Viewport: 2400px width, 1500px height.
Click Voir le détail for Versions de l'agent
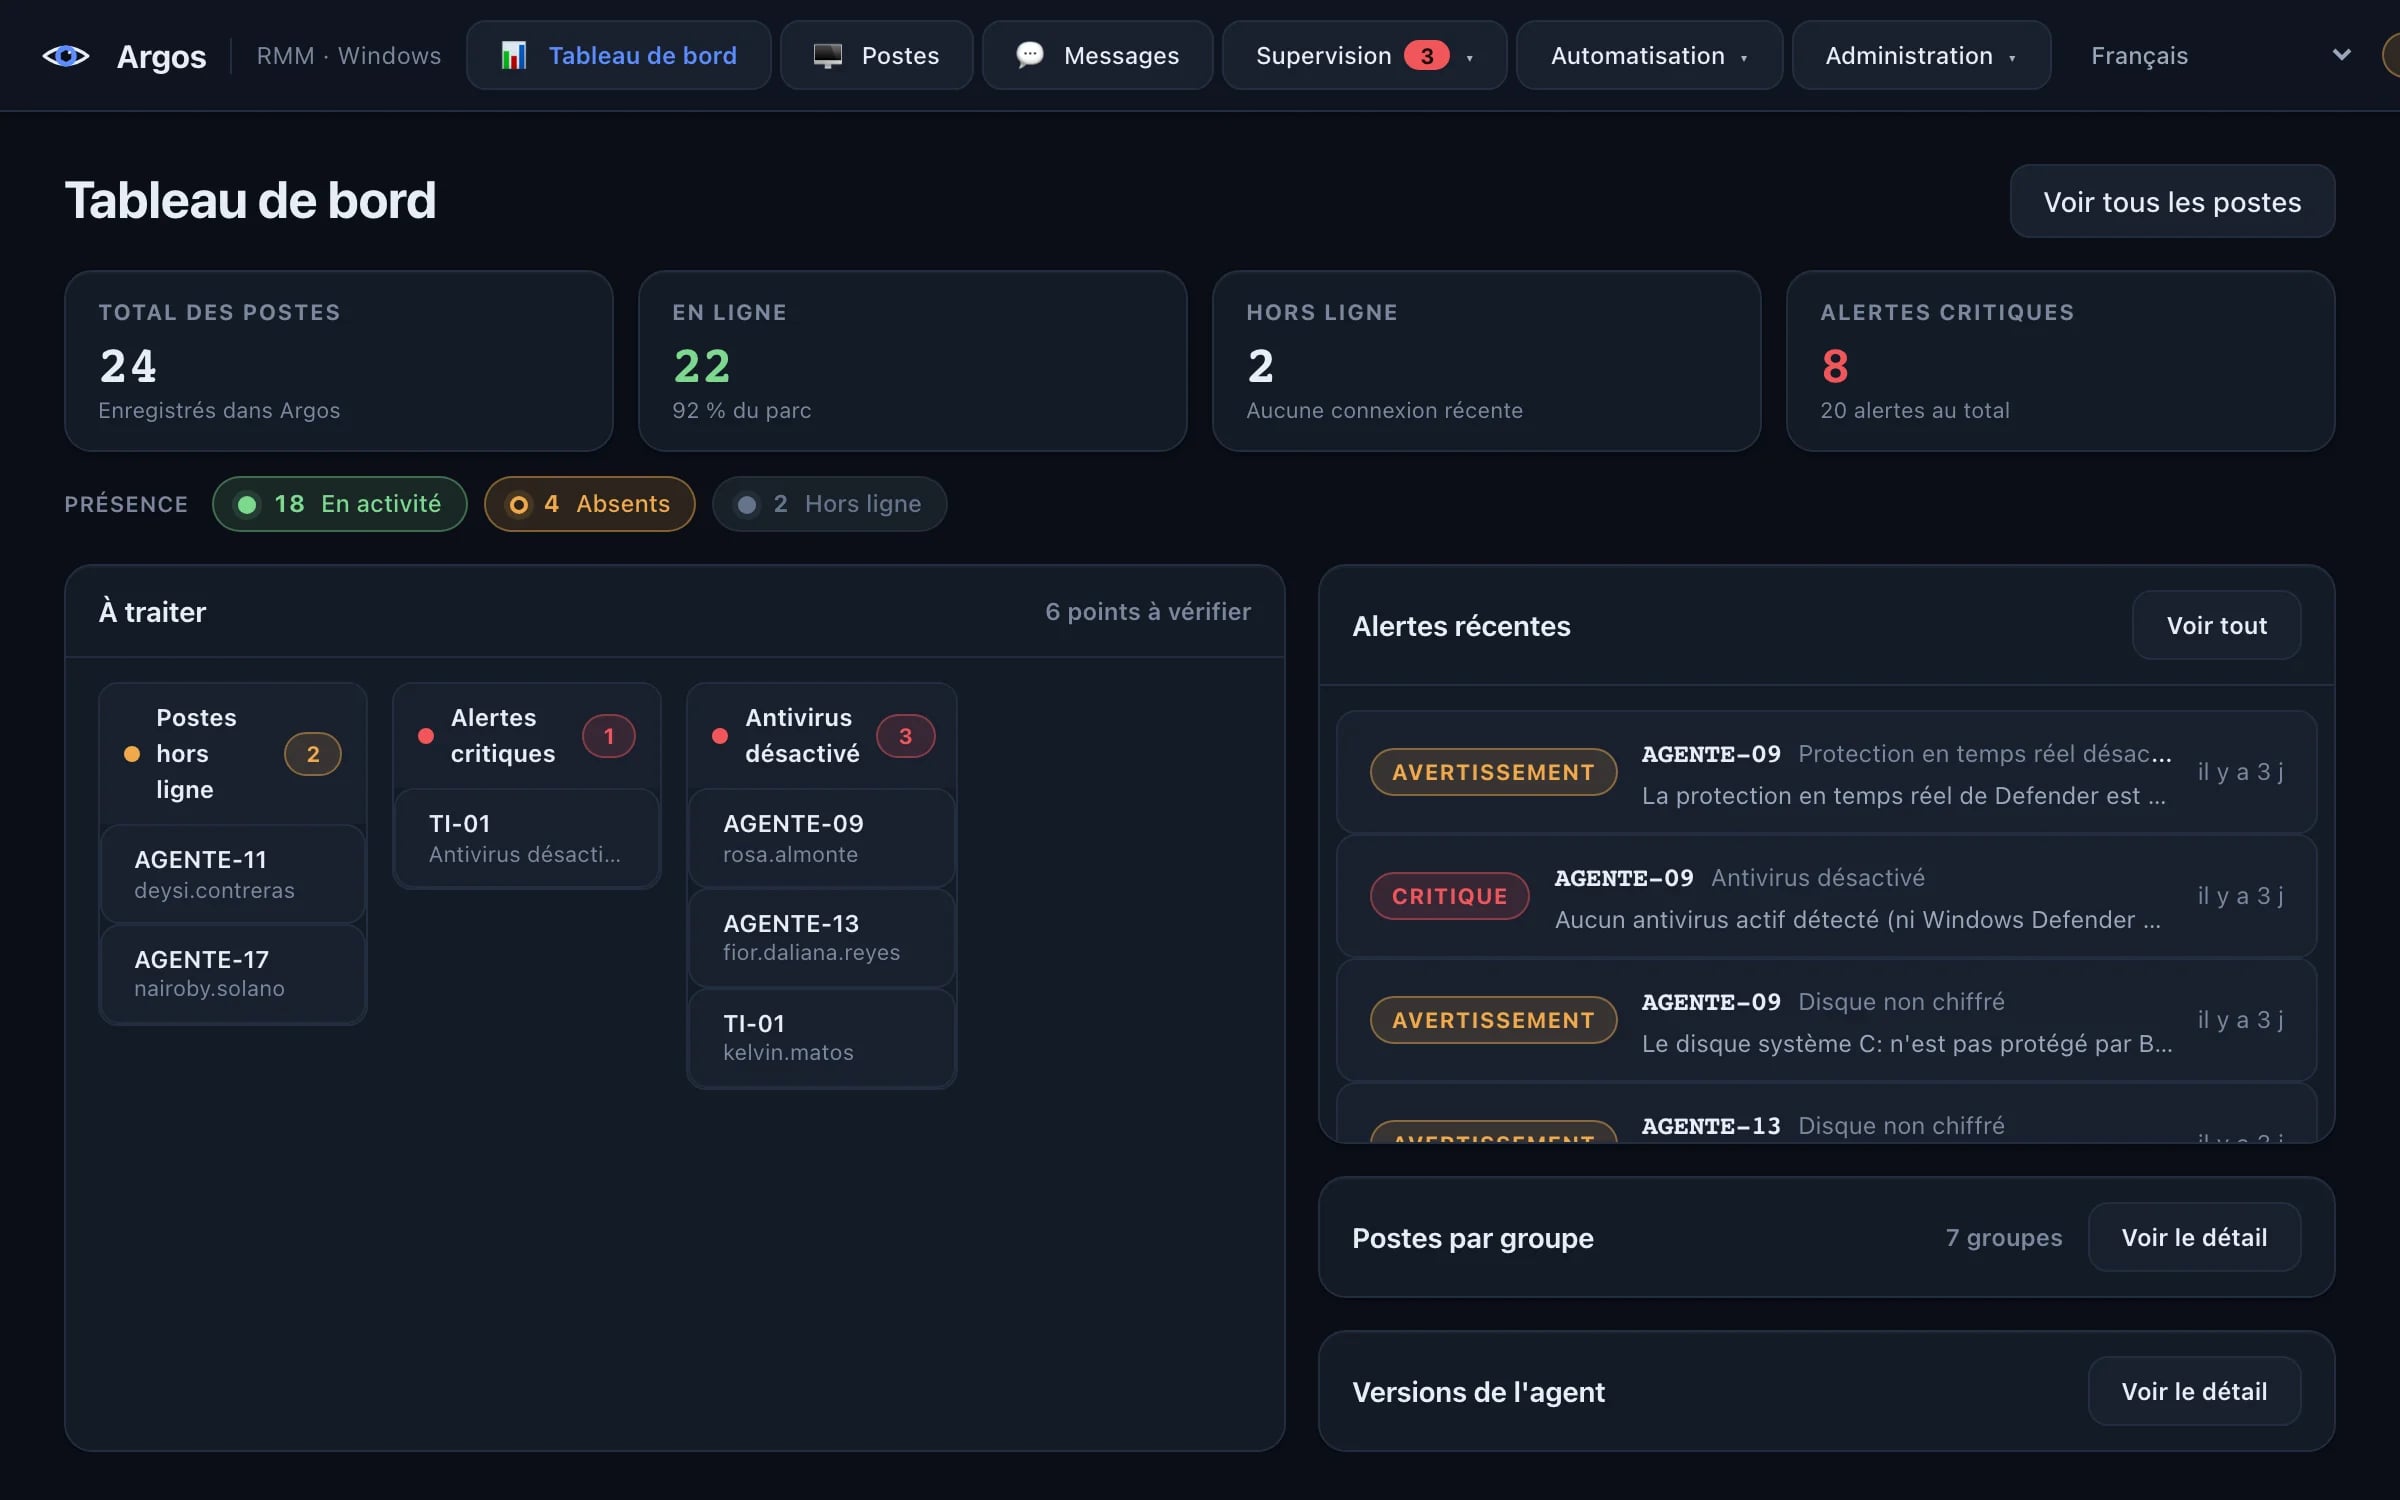click(2194, 1391)
